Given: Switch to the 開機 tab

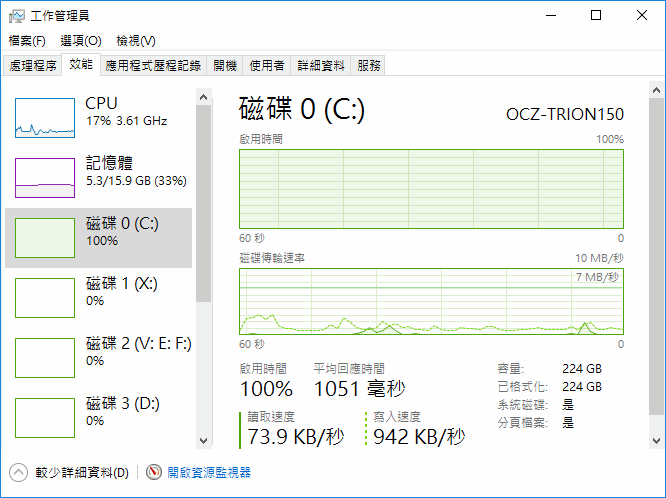Looking at the screenshot, I should pyautogui.click(x=225, y=65).
